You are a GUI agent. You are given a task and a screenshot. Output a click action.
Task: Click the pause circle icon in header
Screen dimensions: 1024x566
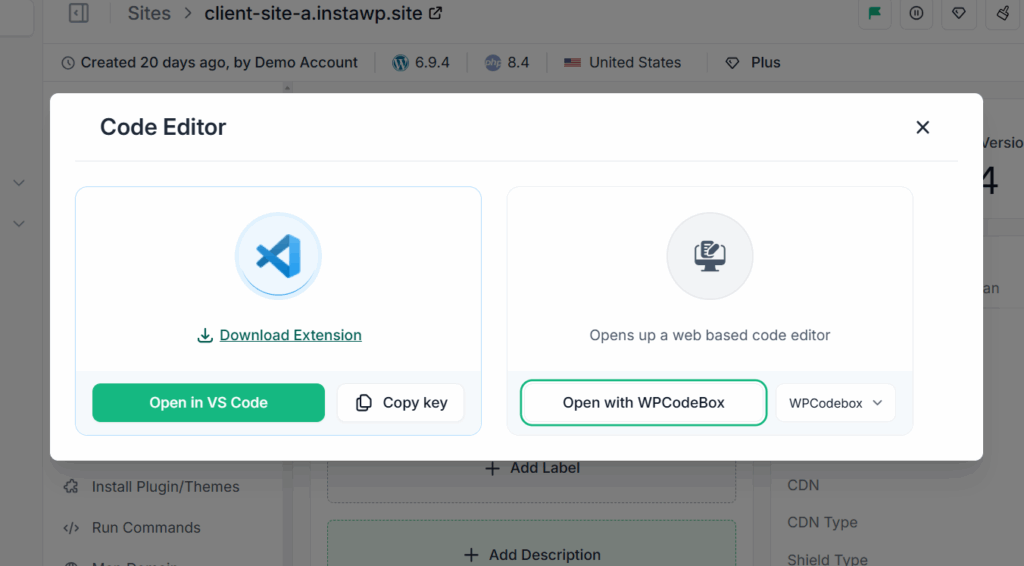click(916, 13)
